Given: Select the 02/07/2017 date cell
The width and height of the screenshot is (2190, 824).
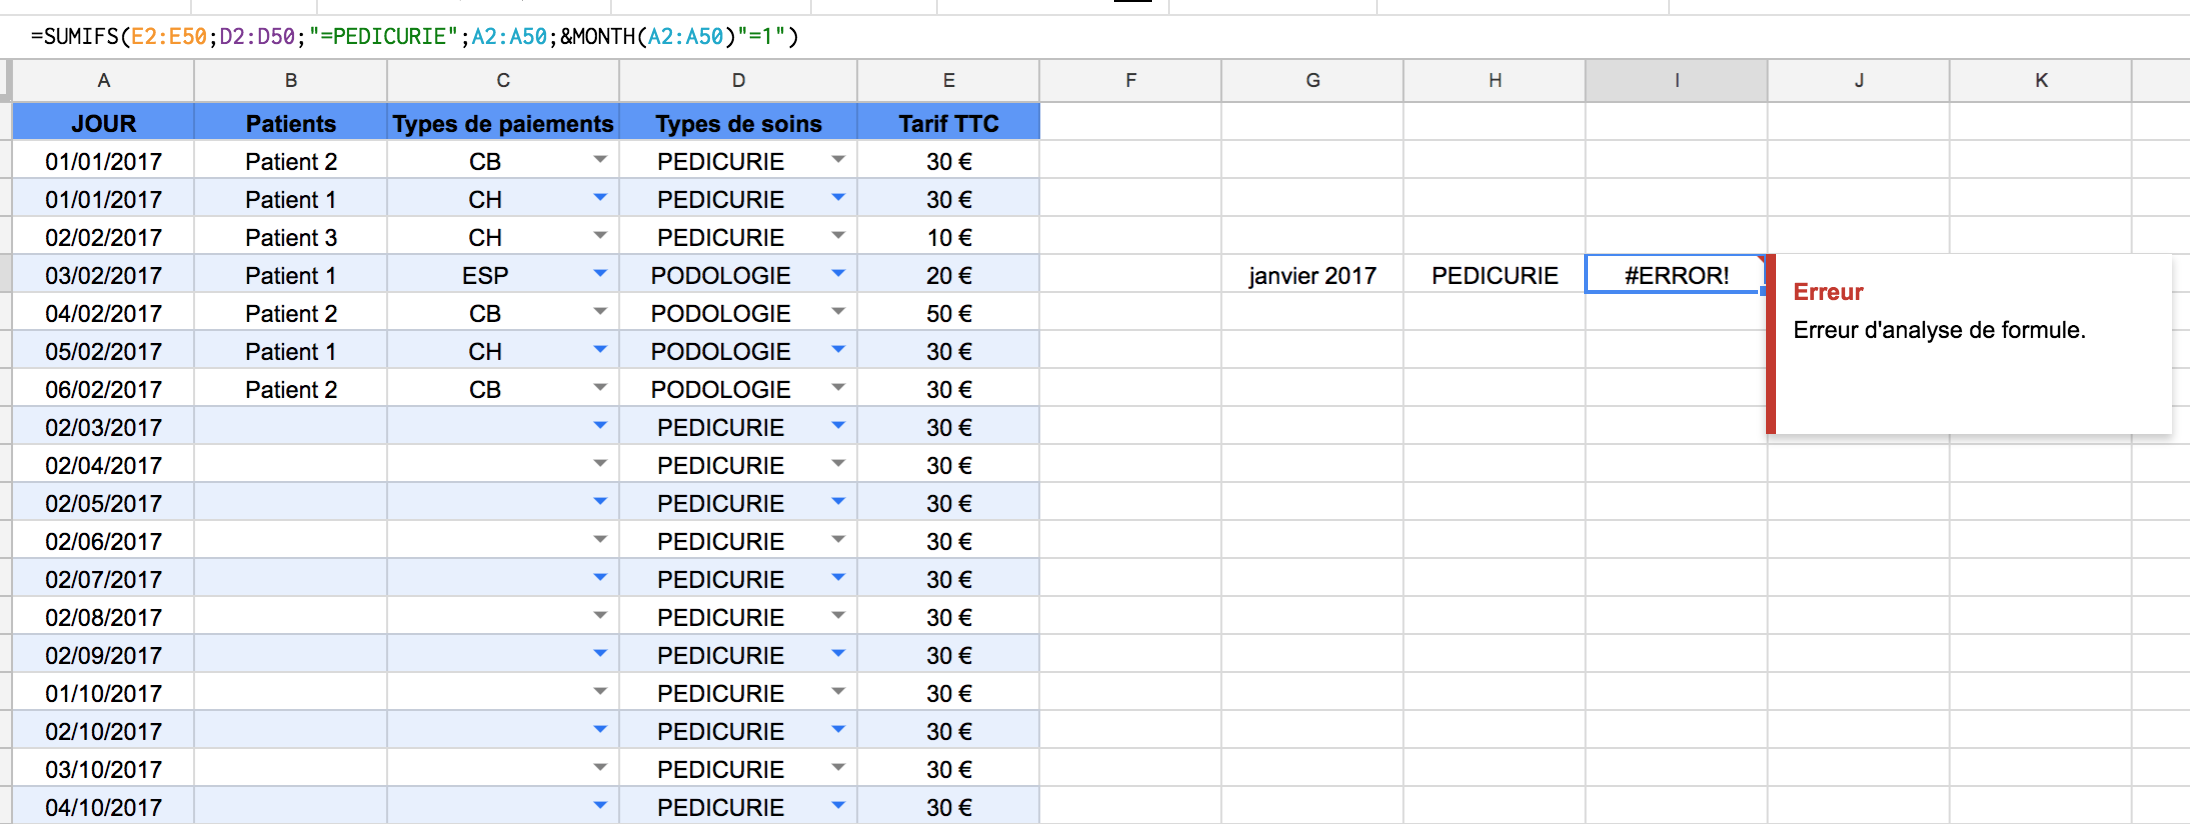Looking at the screenshot, I should click(x=103, y=578).
